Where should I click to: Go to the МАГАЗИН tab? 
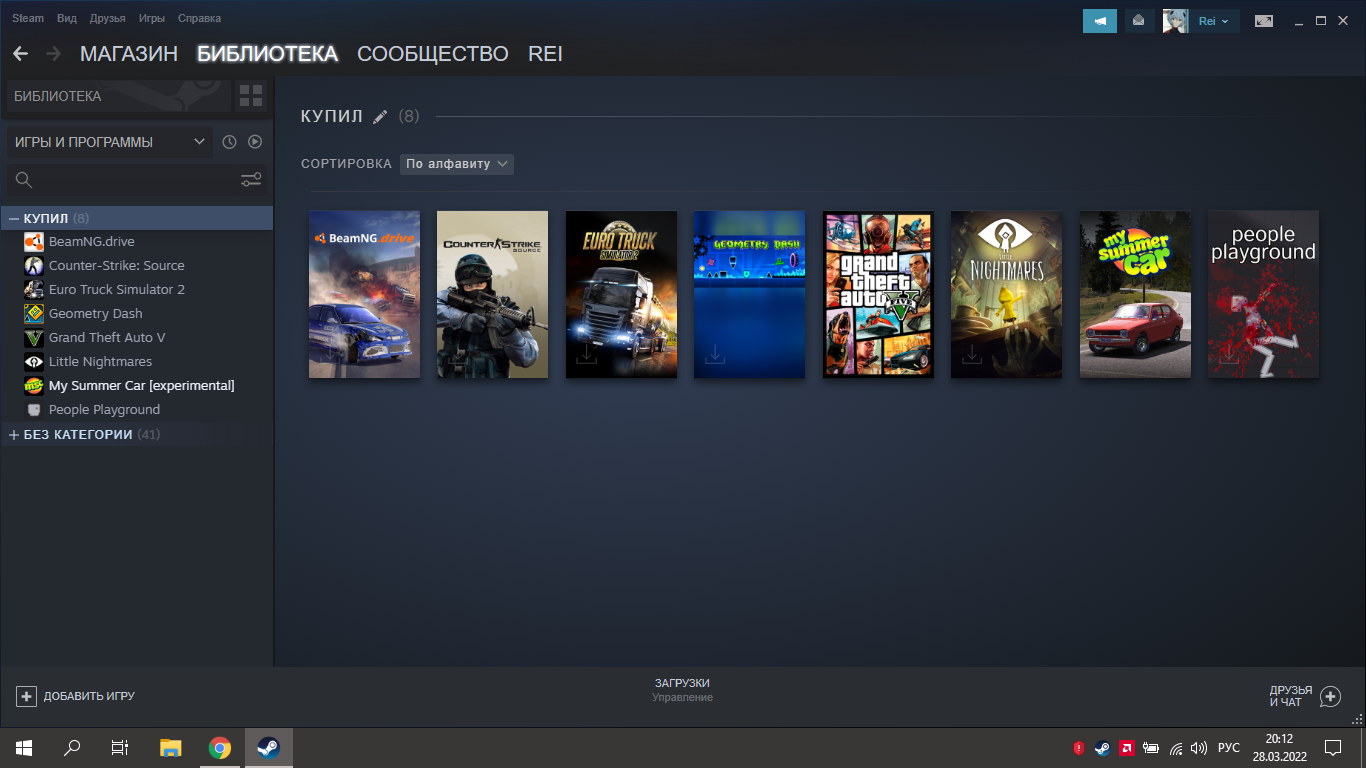(129, 54)
